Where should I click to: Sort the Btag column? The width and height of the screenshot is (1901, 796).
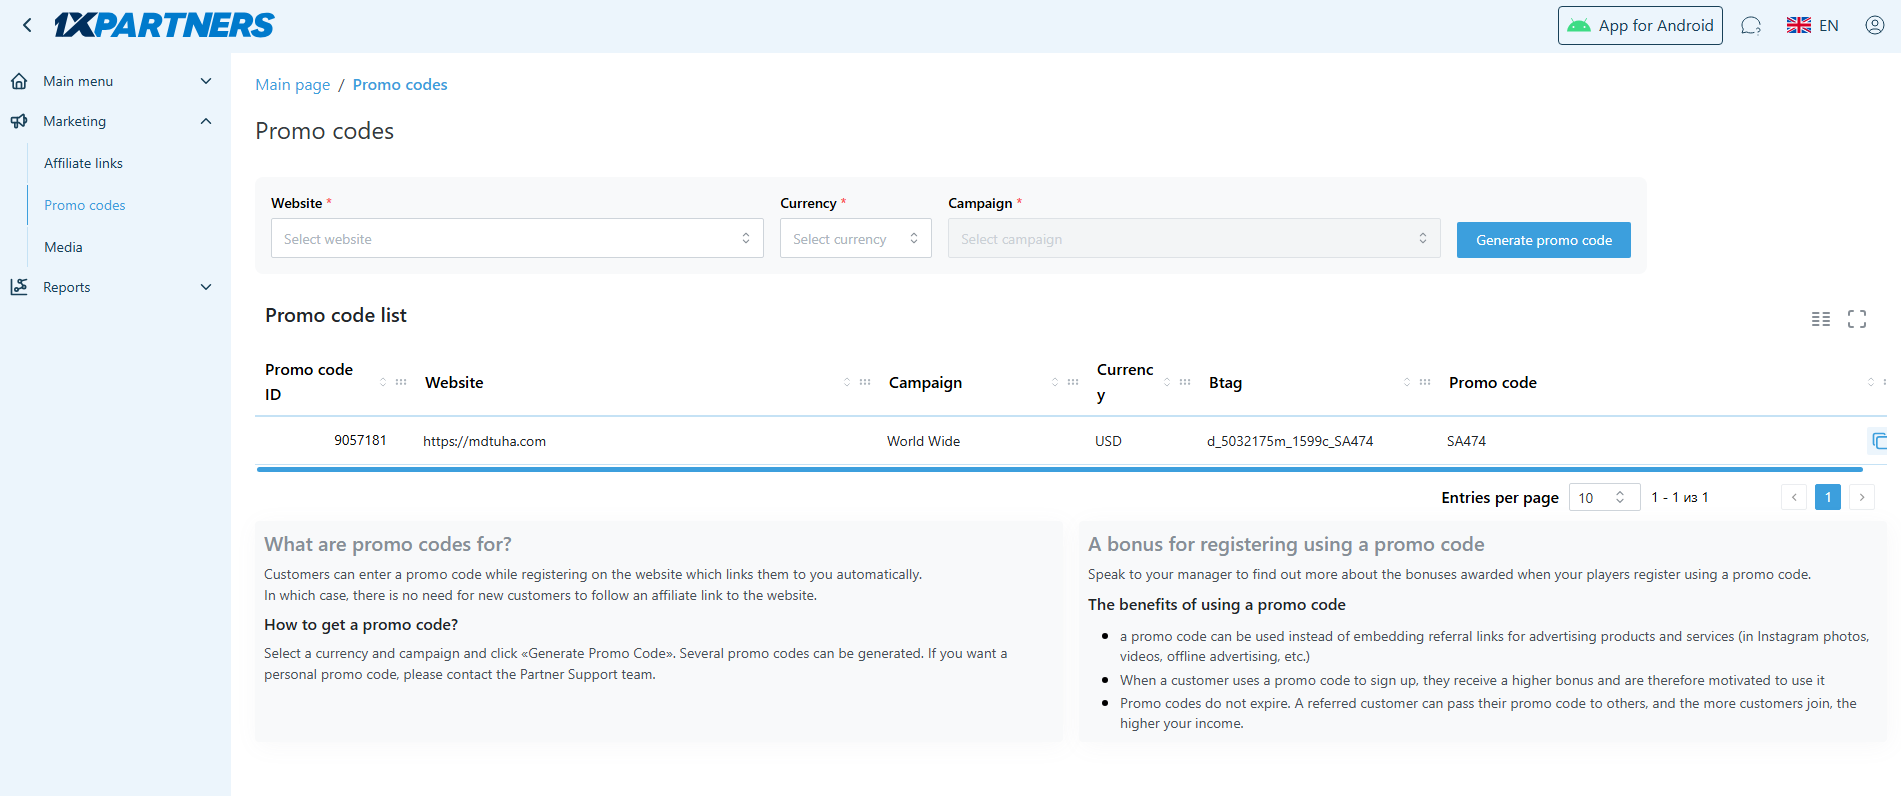tap(1407, 382)
